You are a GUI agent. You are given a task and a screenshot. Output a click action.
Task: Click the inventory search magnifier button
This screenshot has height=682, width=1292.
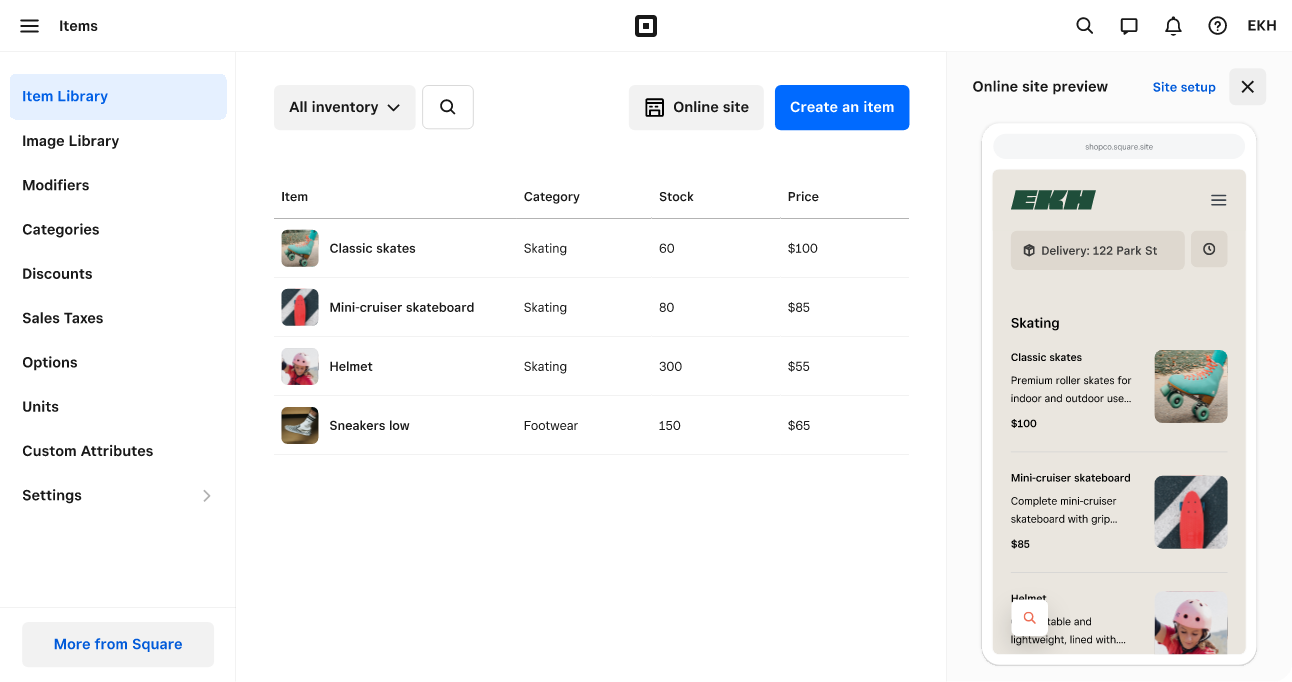coord(448,107)
